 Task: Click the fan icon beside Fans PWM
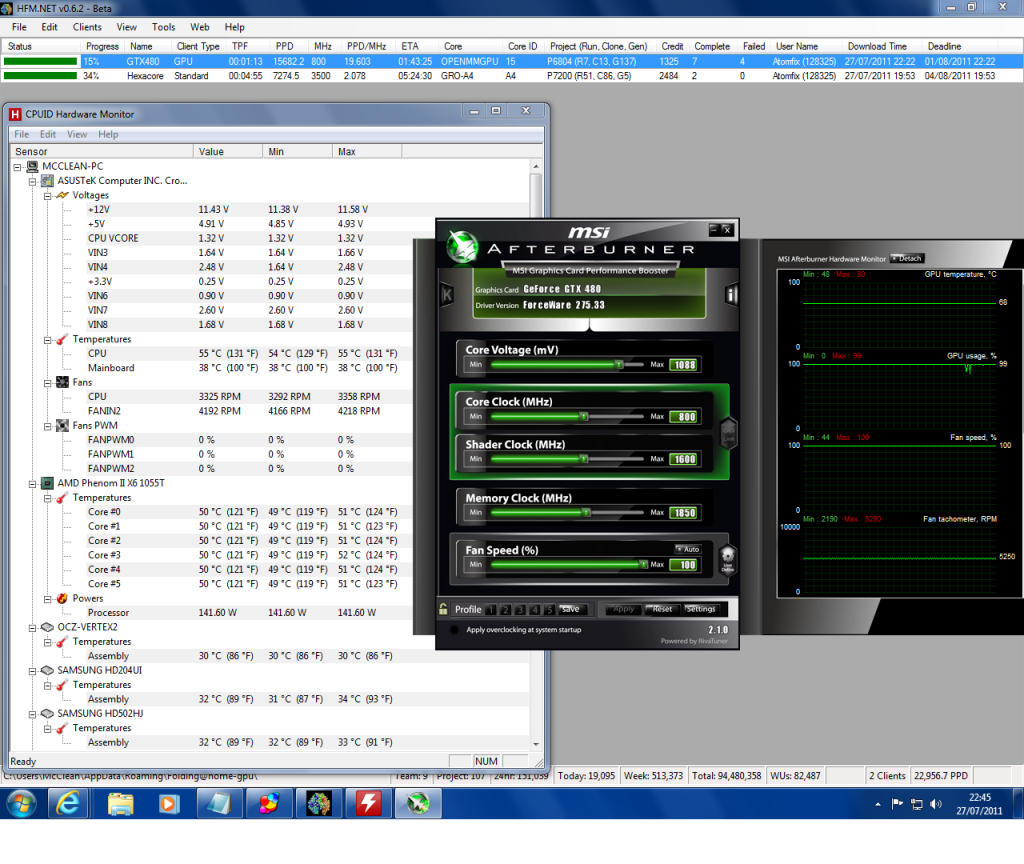tap(62, 426)
